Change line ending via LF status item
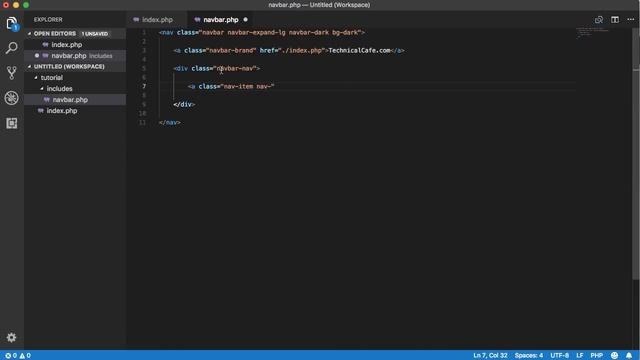 [x=580, y=356]
